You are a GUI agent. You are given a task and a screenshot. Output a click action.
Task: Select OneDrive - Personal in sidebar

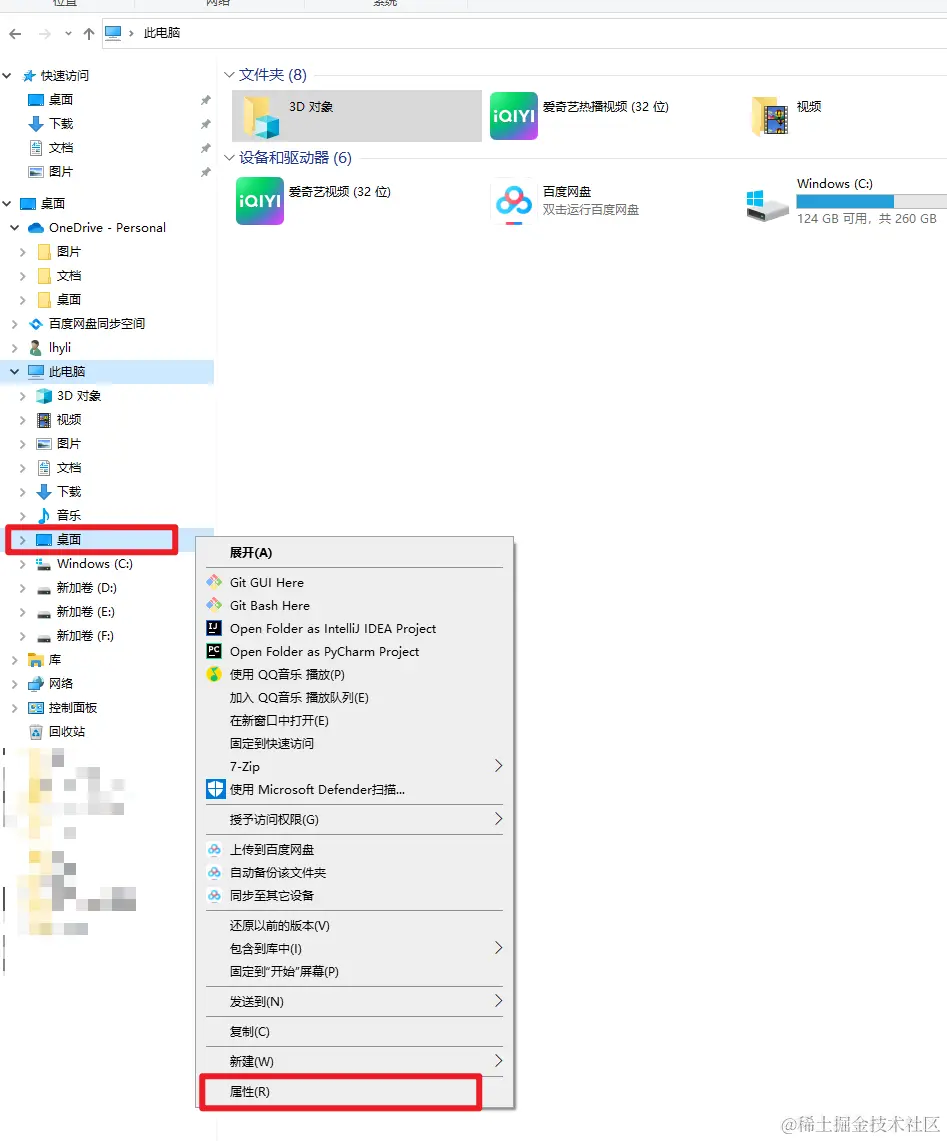(107, 228)
